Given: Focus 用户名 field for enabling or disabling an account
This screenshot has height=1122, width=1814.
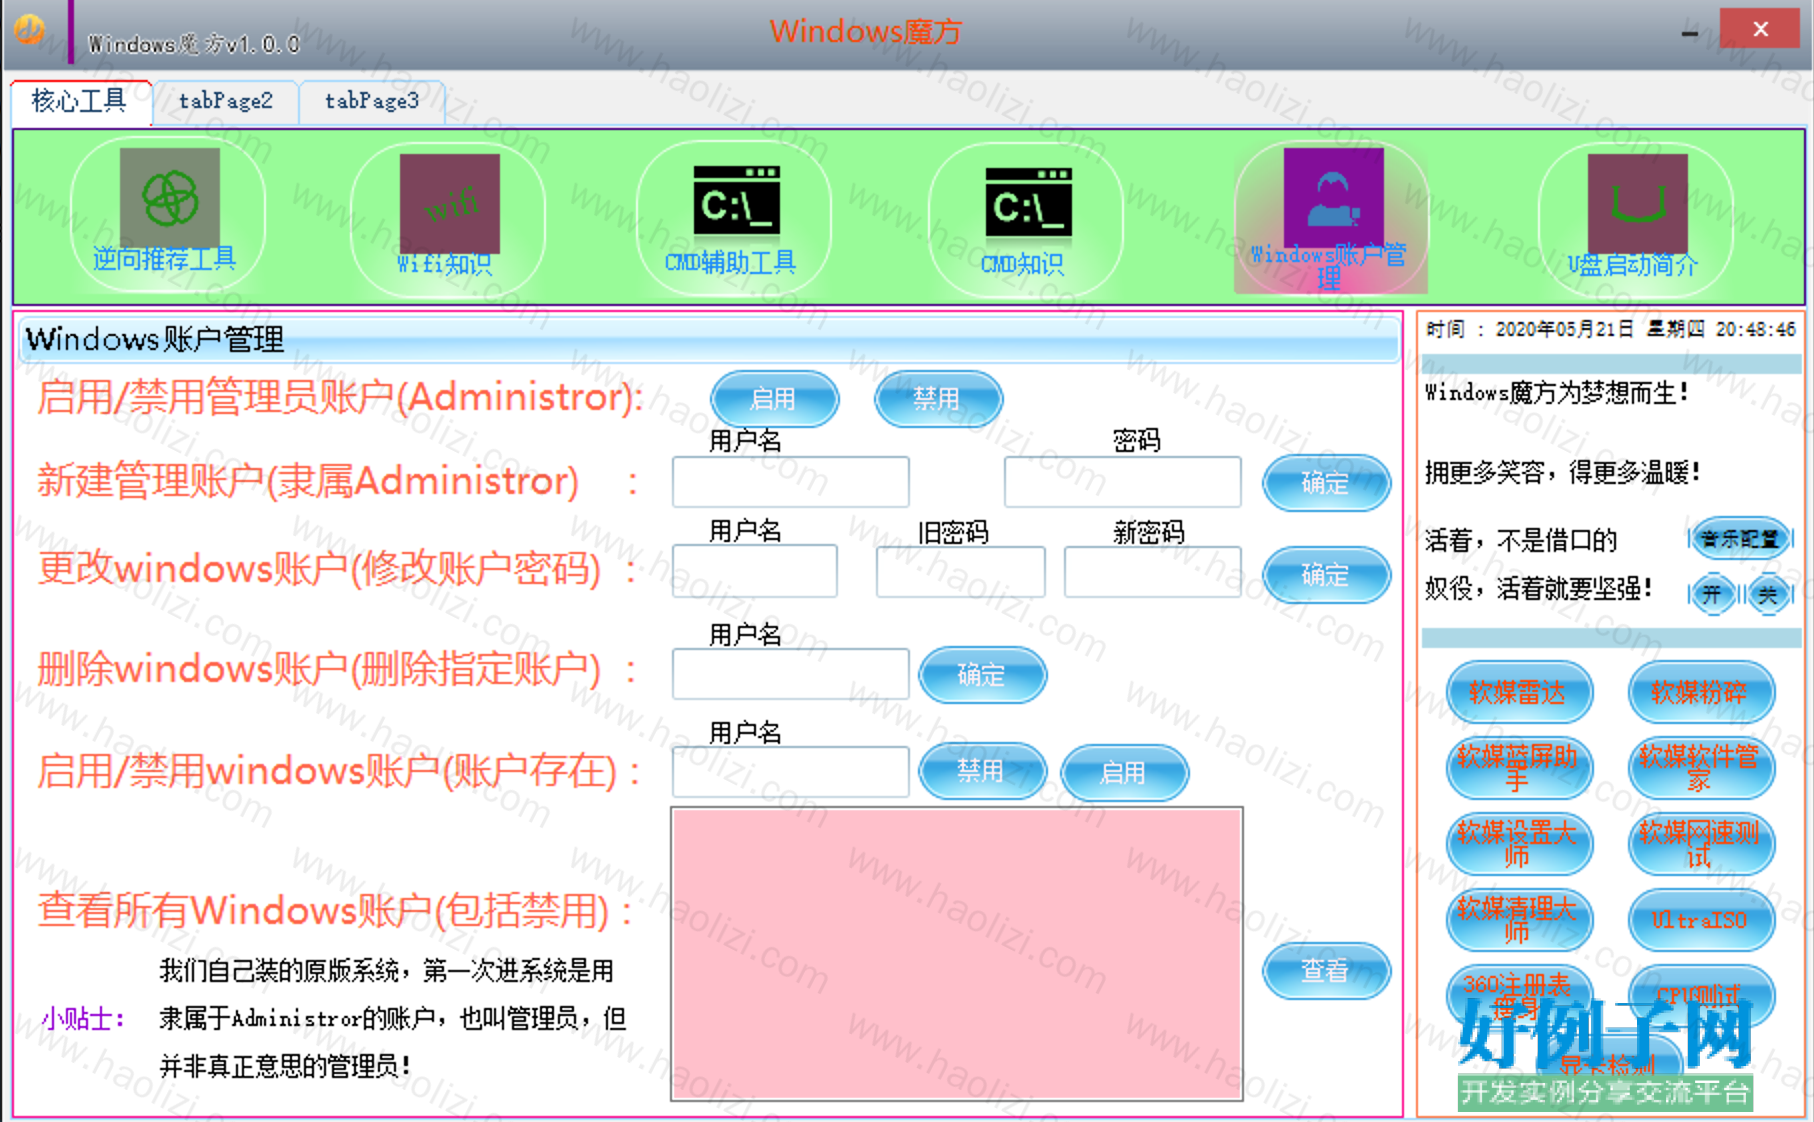Looking at the screenshot, I should (790, 771).
